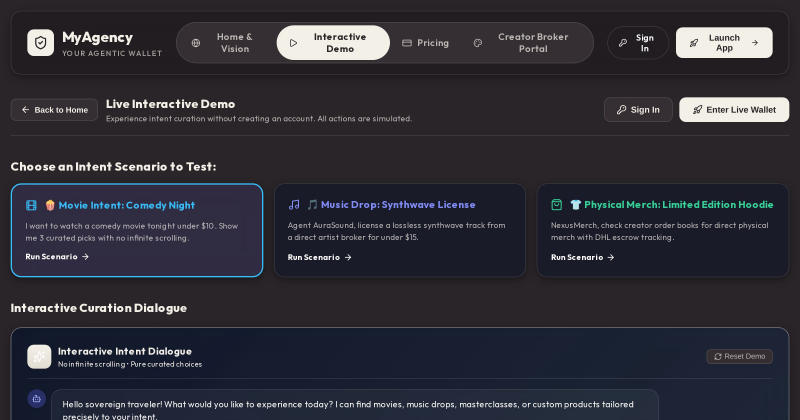Click the globe icon in navigation
This screenshot has height=420, width=800.
(x=196, y=43)
